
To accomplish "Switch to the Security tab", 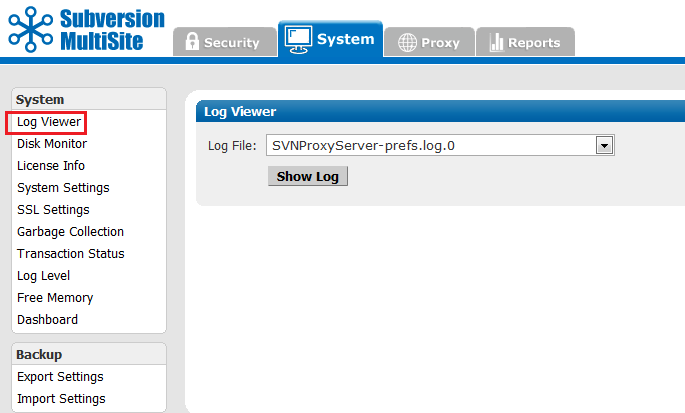I will [x=225, y=42].
